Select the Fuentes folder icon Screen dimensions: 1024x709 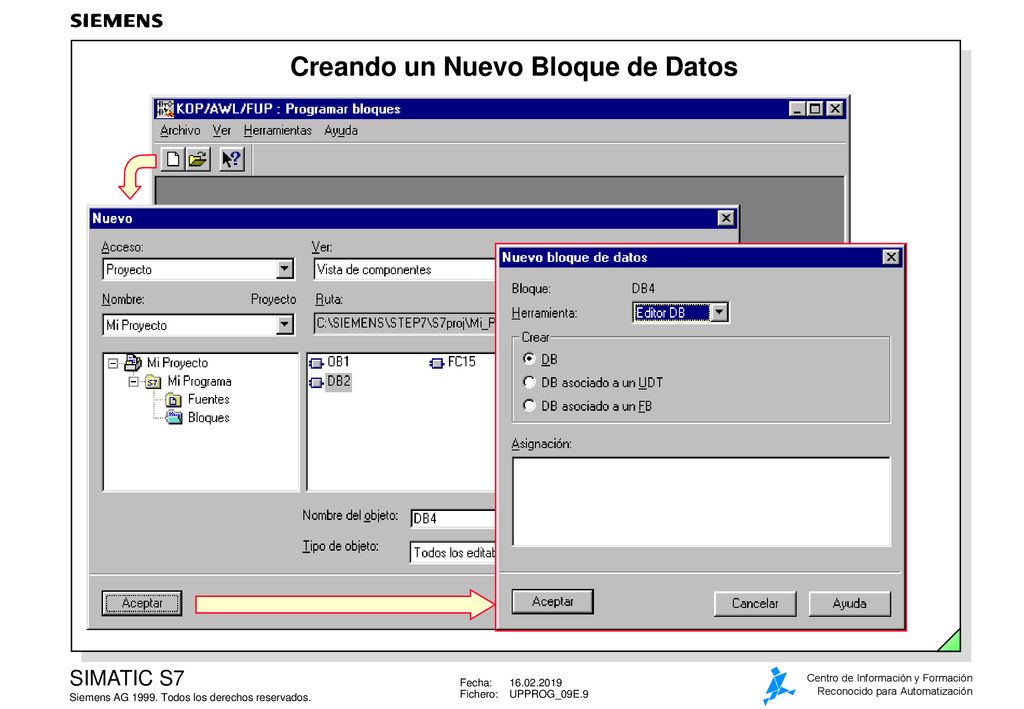pos(174,400)
